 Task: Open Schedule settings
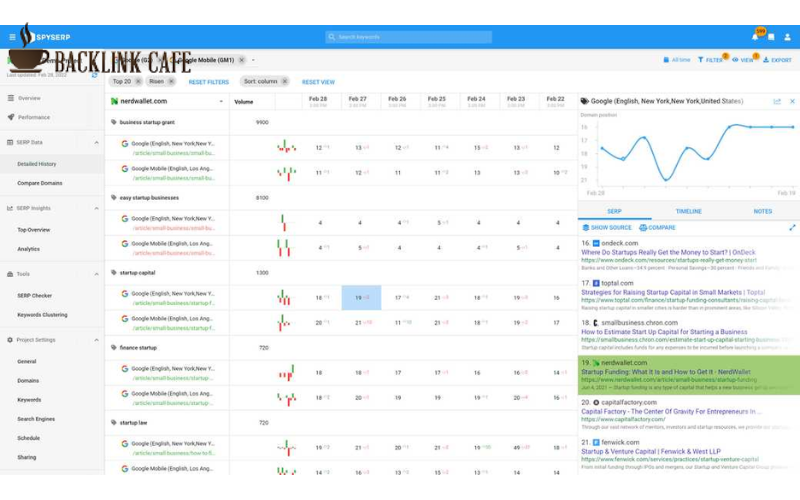coord(29,438)
